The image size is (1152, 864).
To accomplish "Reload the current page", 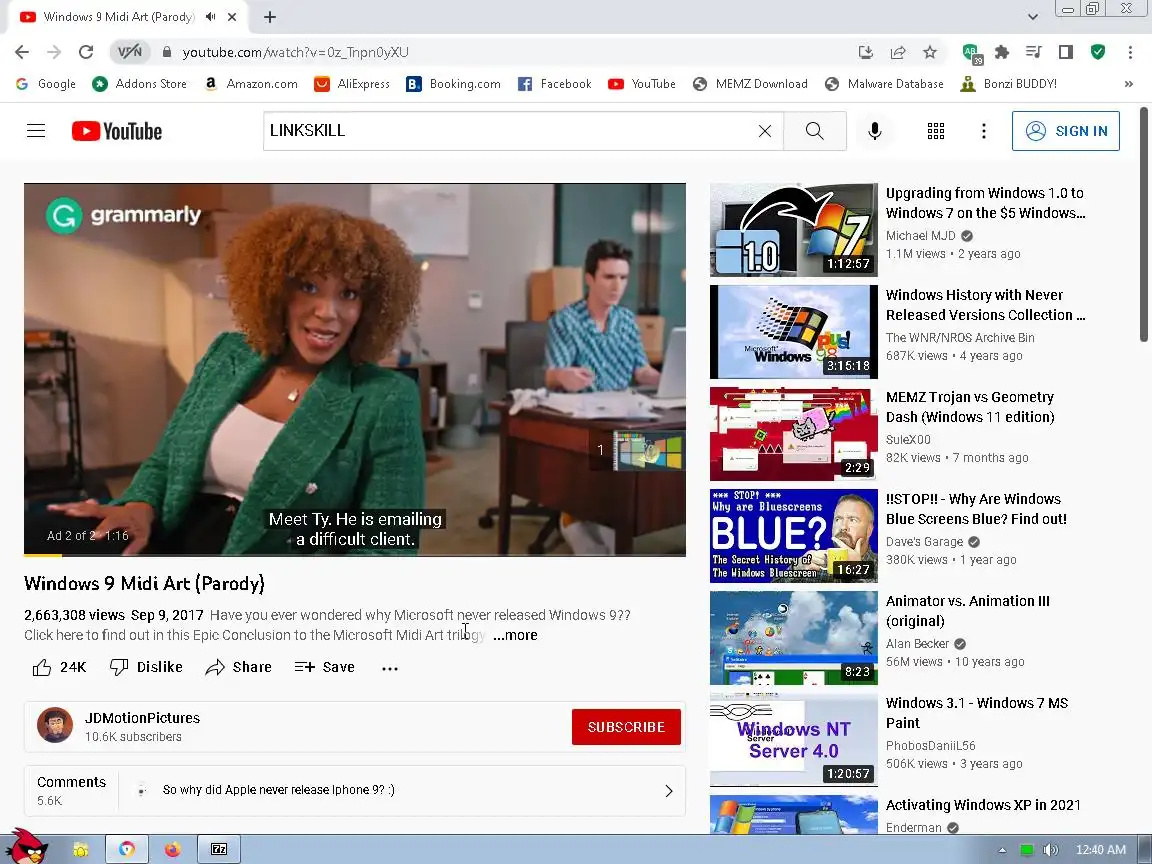I will 86,52.
